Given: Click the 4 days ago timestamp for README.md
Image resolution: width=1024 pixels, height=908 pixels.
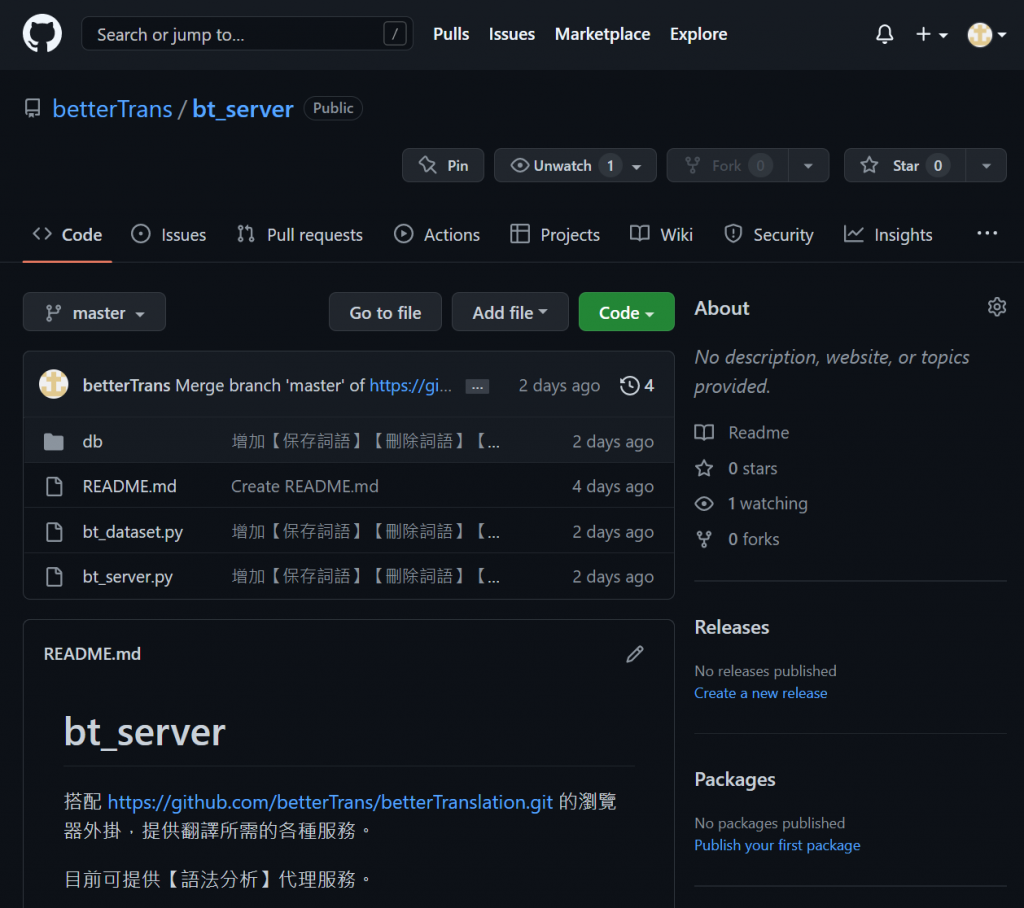Looking at the screenshot, I should pos(613,487).
